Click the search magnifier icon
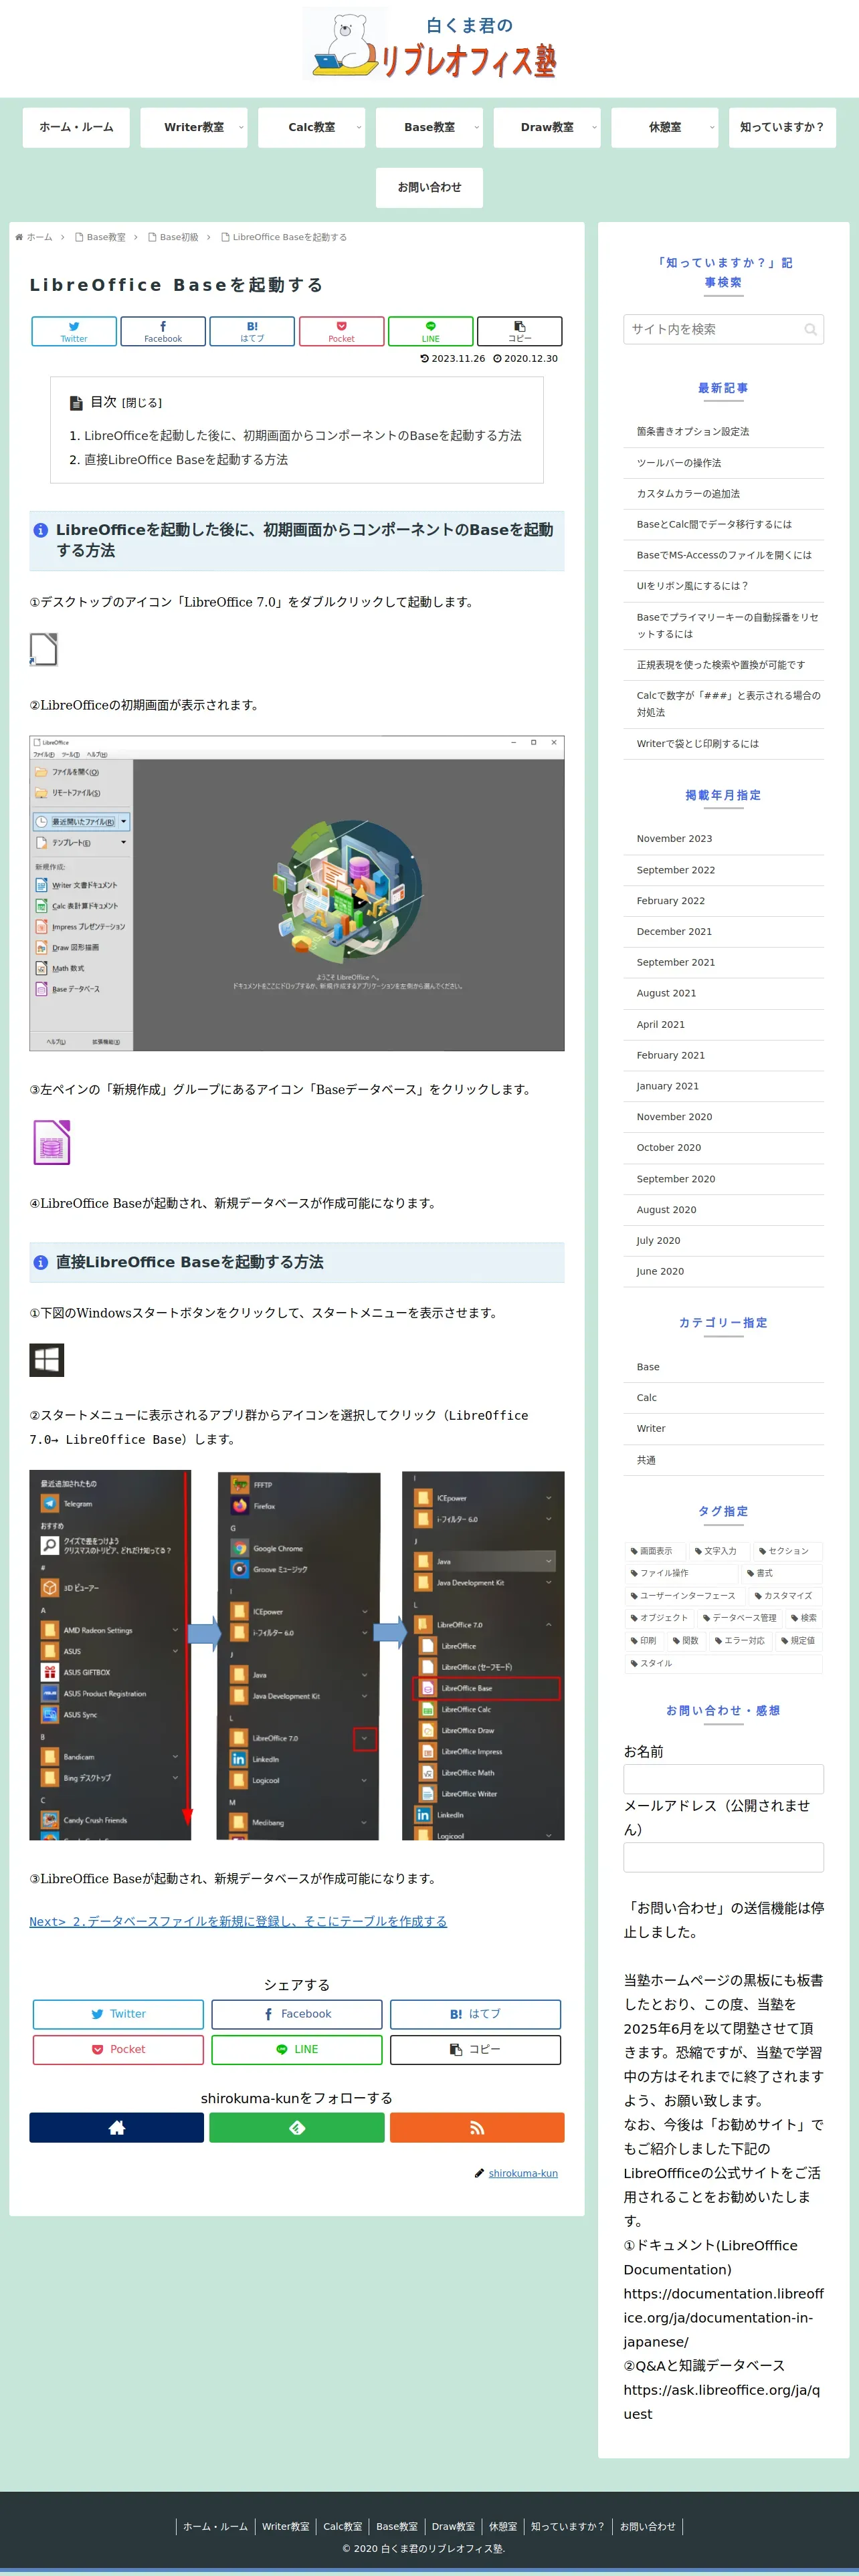The width and height of the screenshot is (859, 2576). tap(810, 329)
